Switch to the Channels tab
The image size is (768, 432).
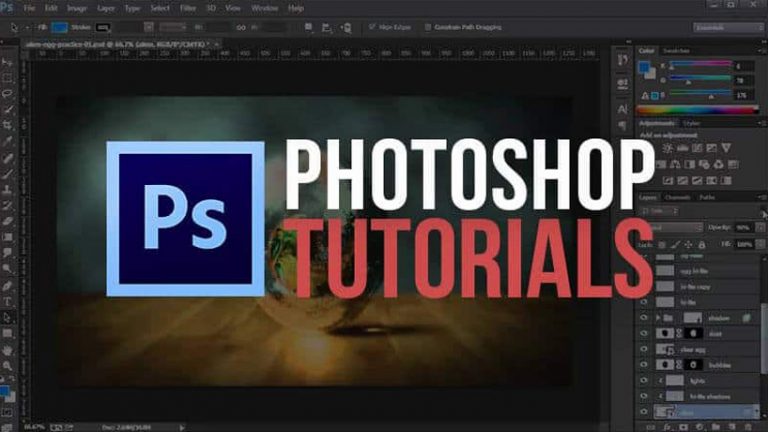(x=677, y=197)
